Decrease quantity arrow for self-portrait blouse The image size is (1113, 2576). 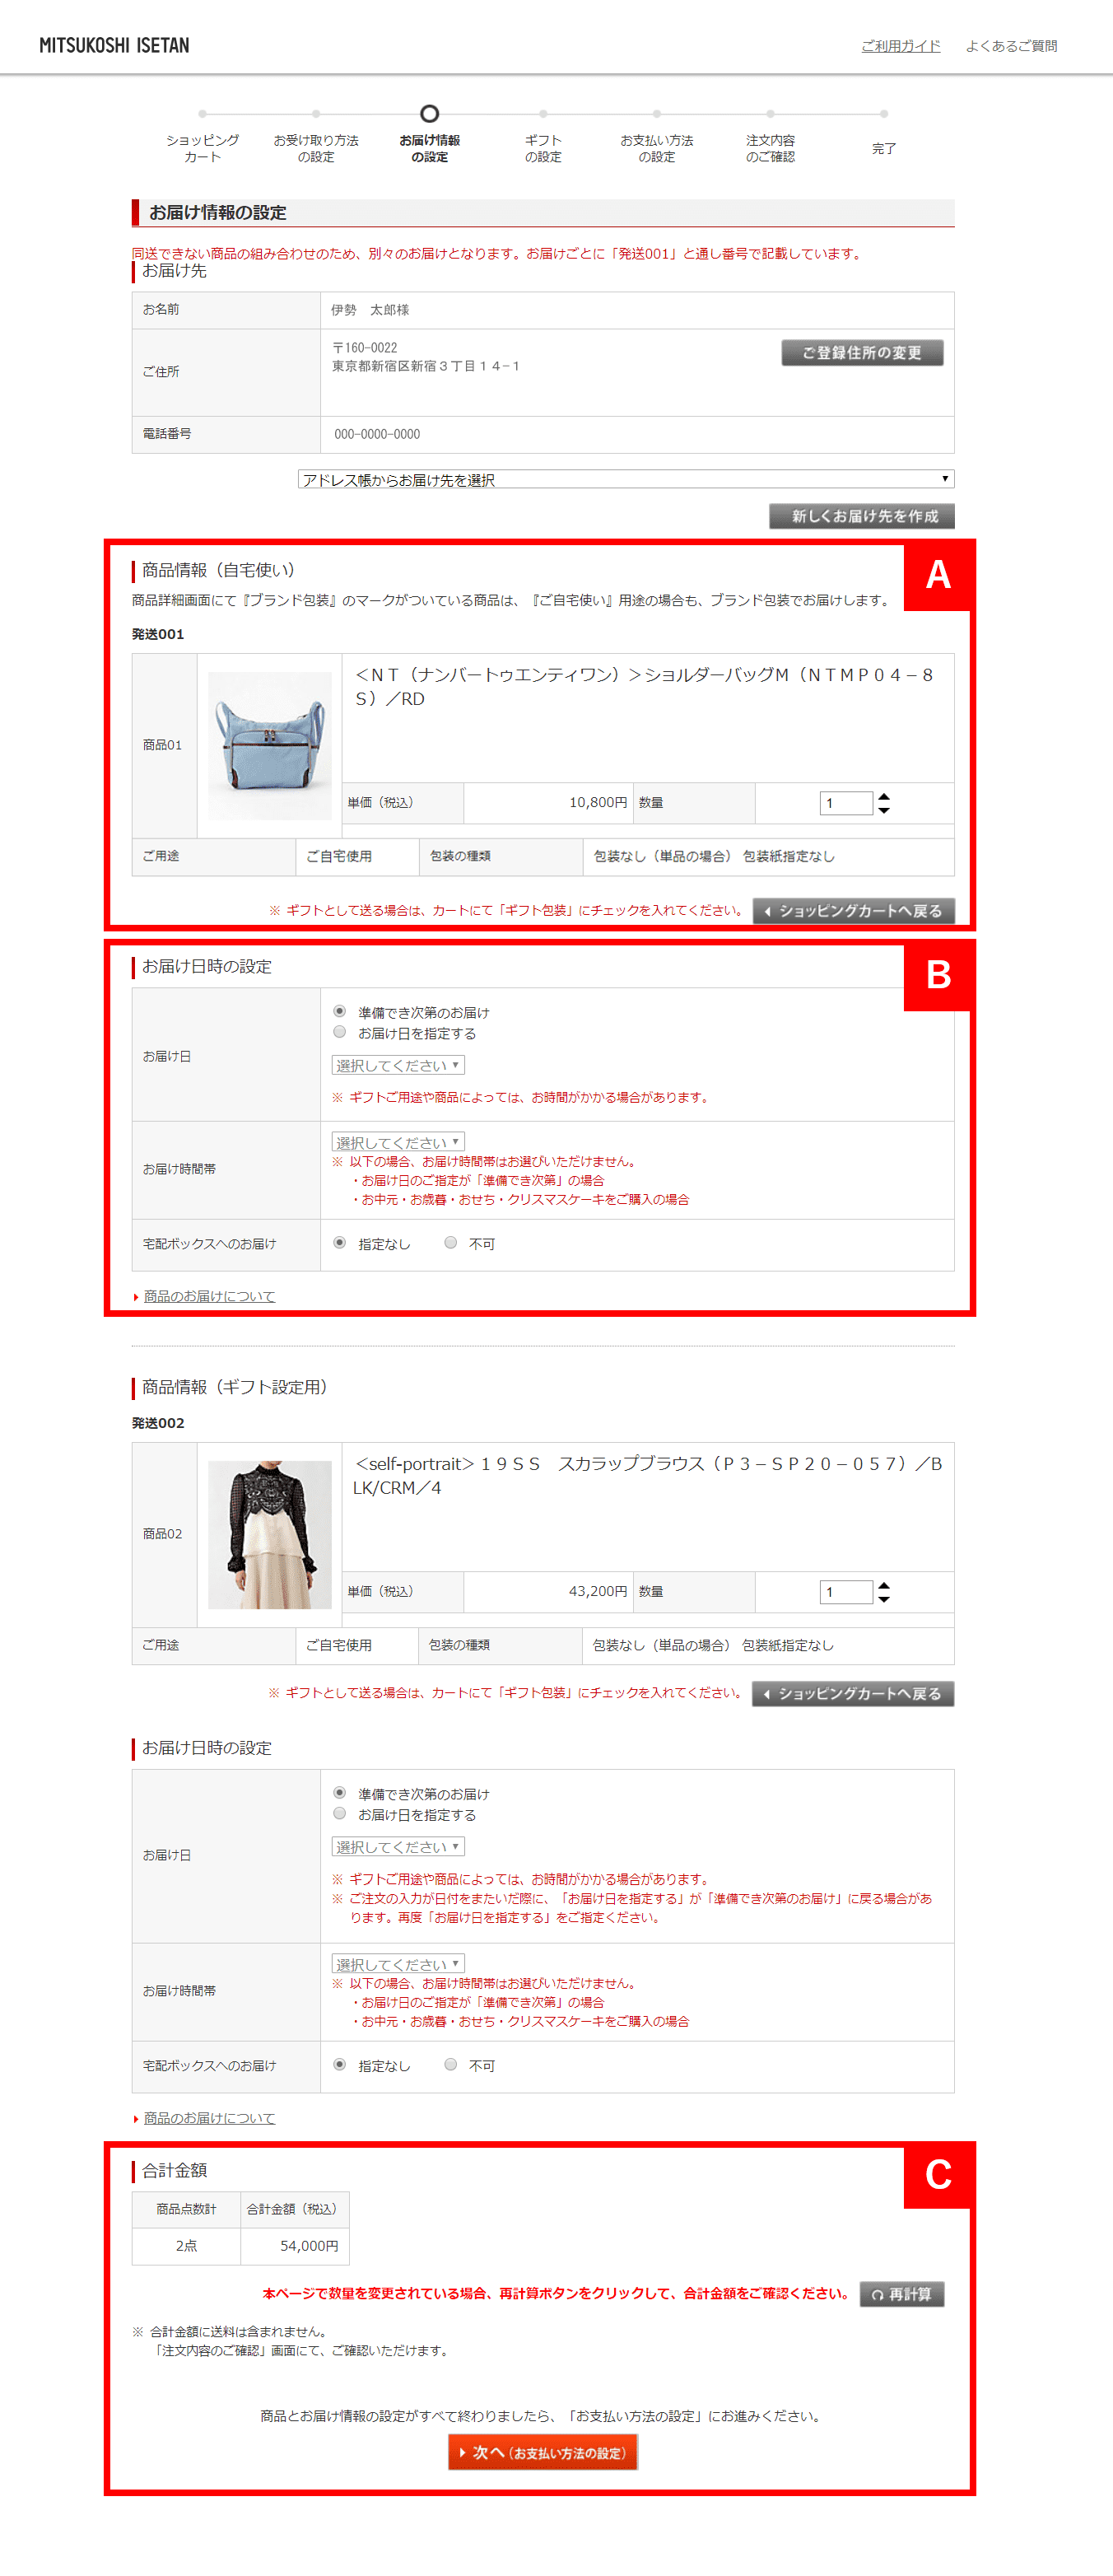[884, 1599]
